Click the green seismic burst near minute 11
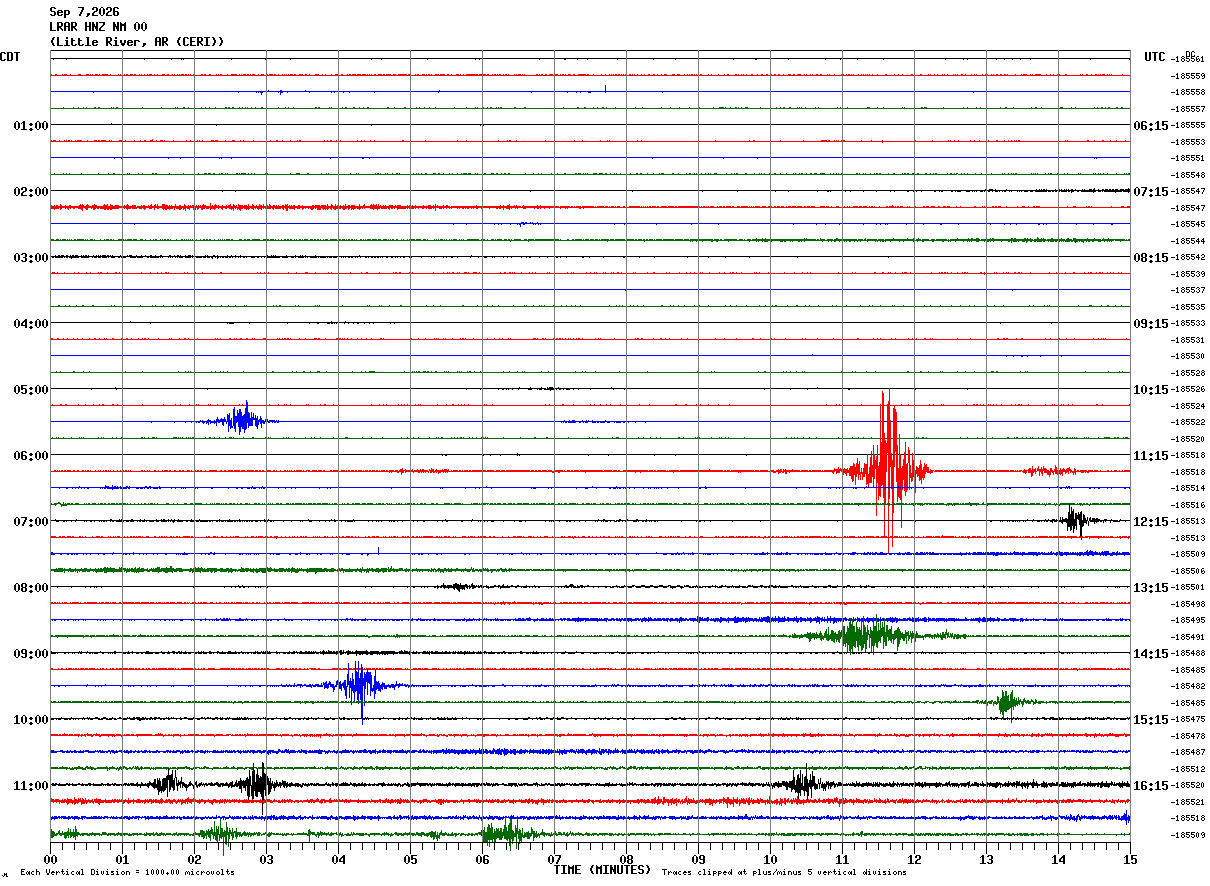Image resolution: width=1210 pixels, height=886 pixels. 868,635
